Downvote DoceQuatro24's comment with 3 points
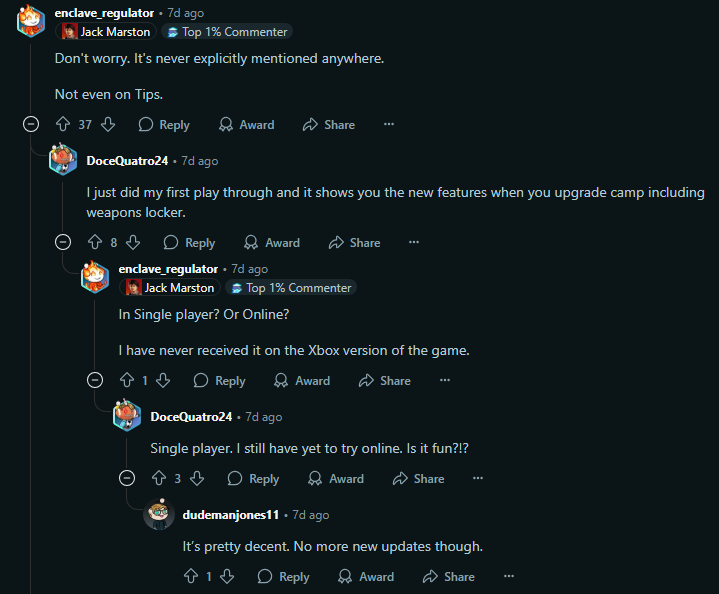The image size is (719, 594). coord(199,479)
